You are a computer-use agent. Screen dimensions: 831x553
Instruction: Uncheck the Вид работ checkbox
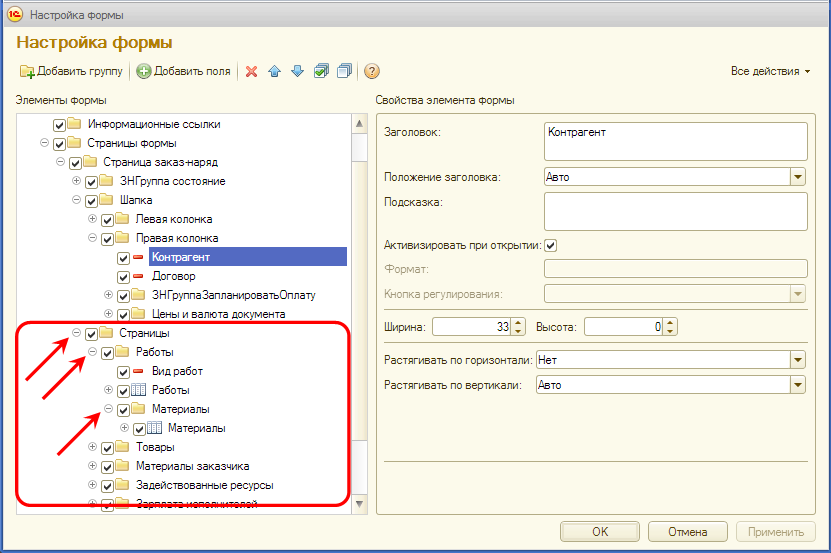tap(123, 372)
